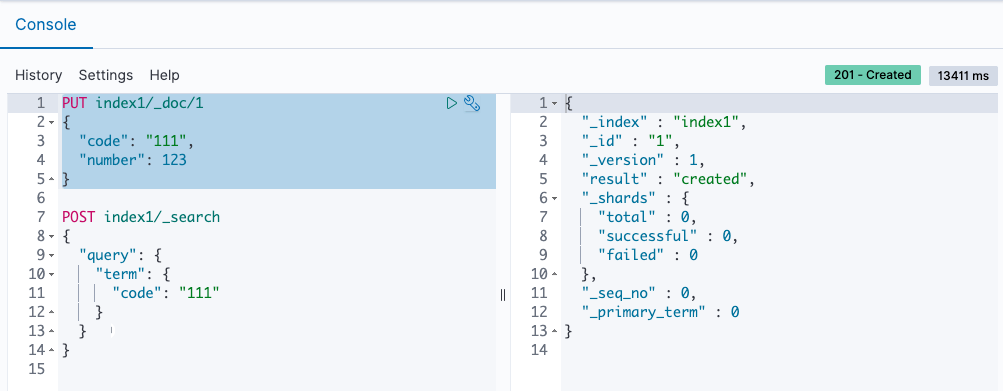The width and height of the screenshot is (1003, 391).
Task: Collapse response root object at line 1
Action: click(x=555, y=103)
